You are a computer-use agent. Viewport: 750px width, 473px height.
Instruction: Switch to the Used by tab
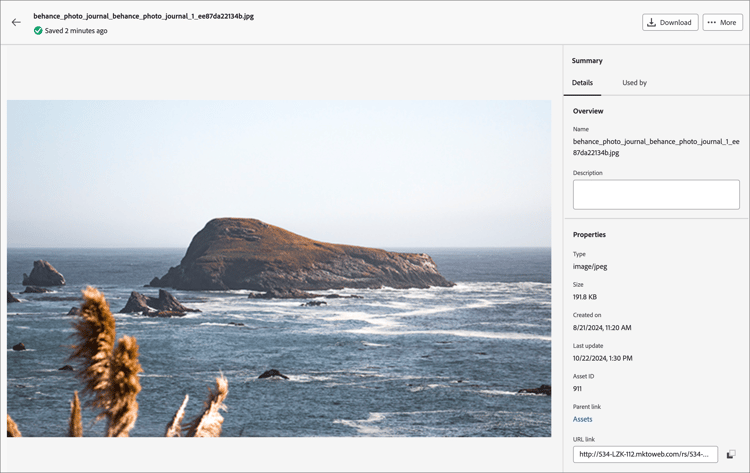click(x=634, y=83)
